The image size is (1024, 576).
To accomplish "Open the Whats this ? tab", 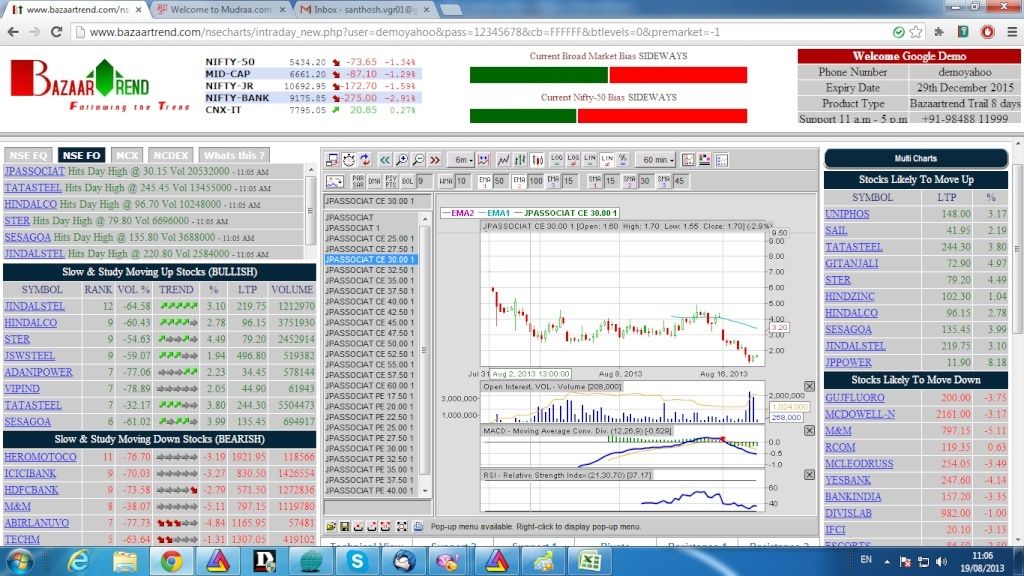I will [x=234, y=155].
